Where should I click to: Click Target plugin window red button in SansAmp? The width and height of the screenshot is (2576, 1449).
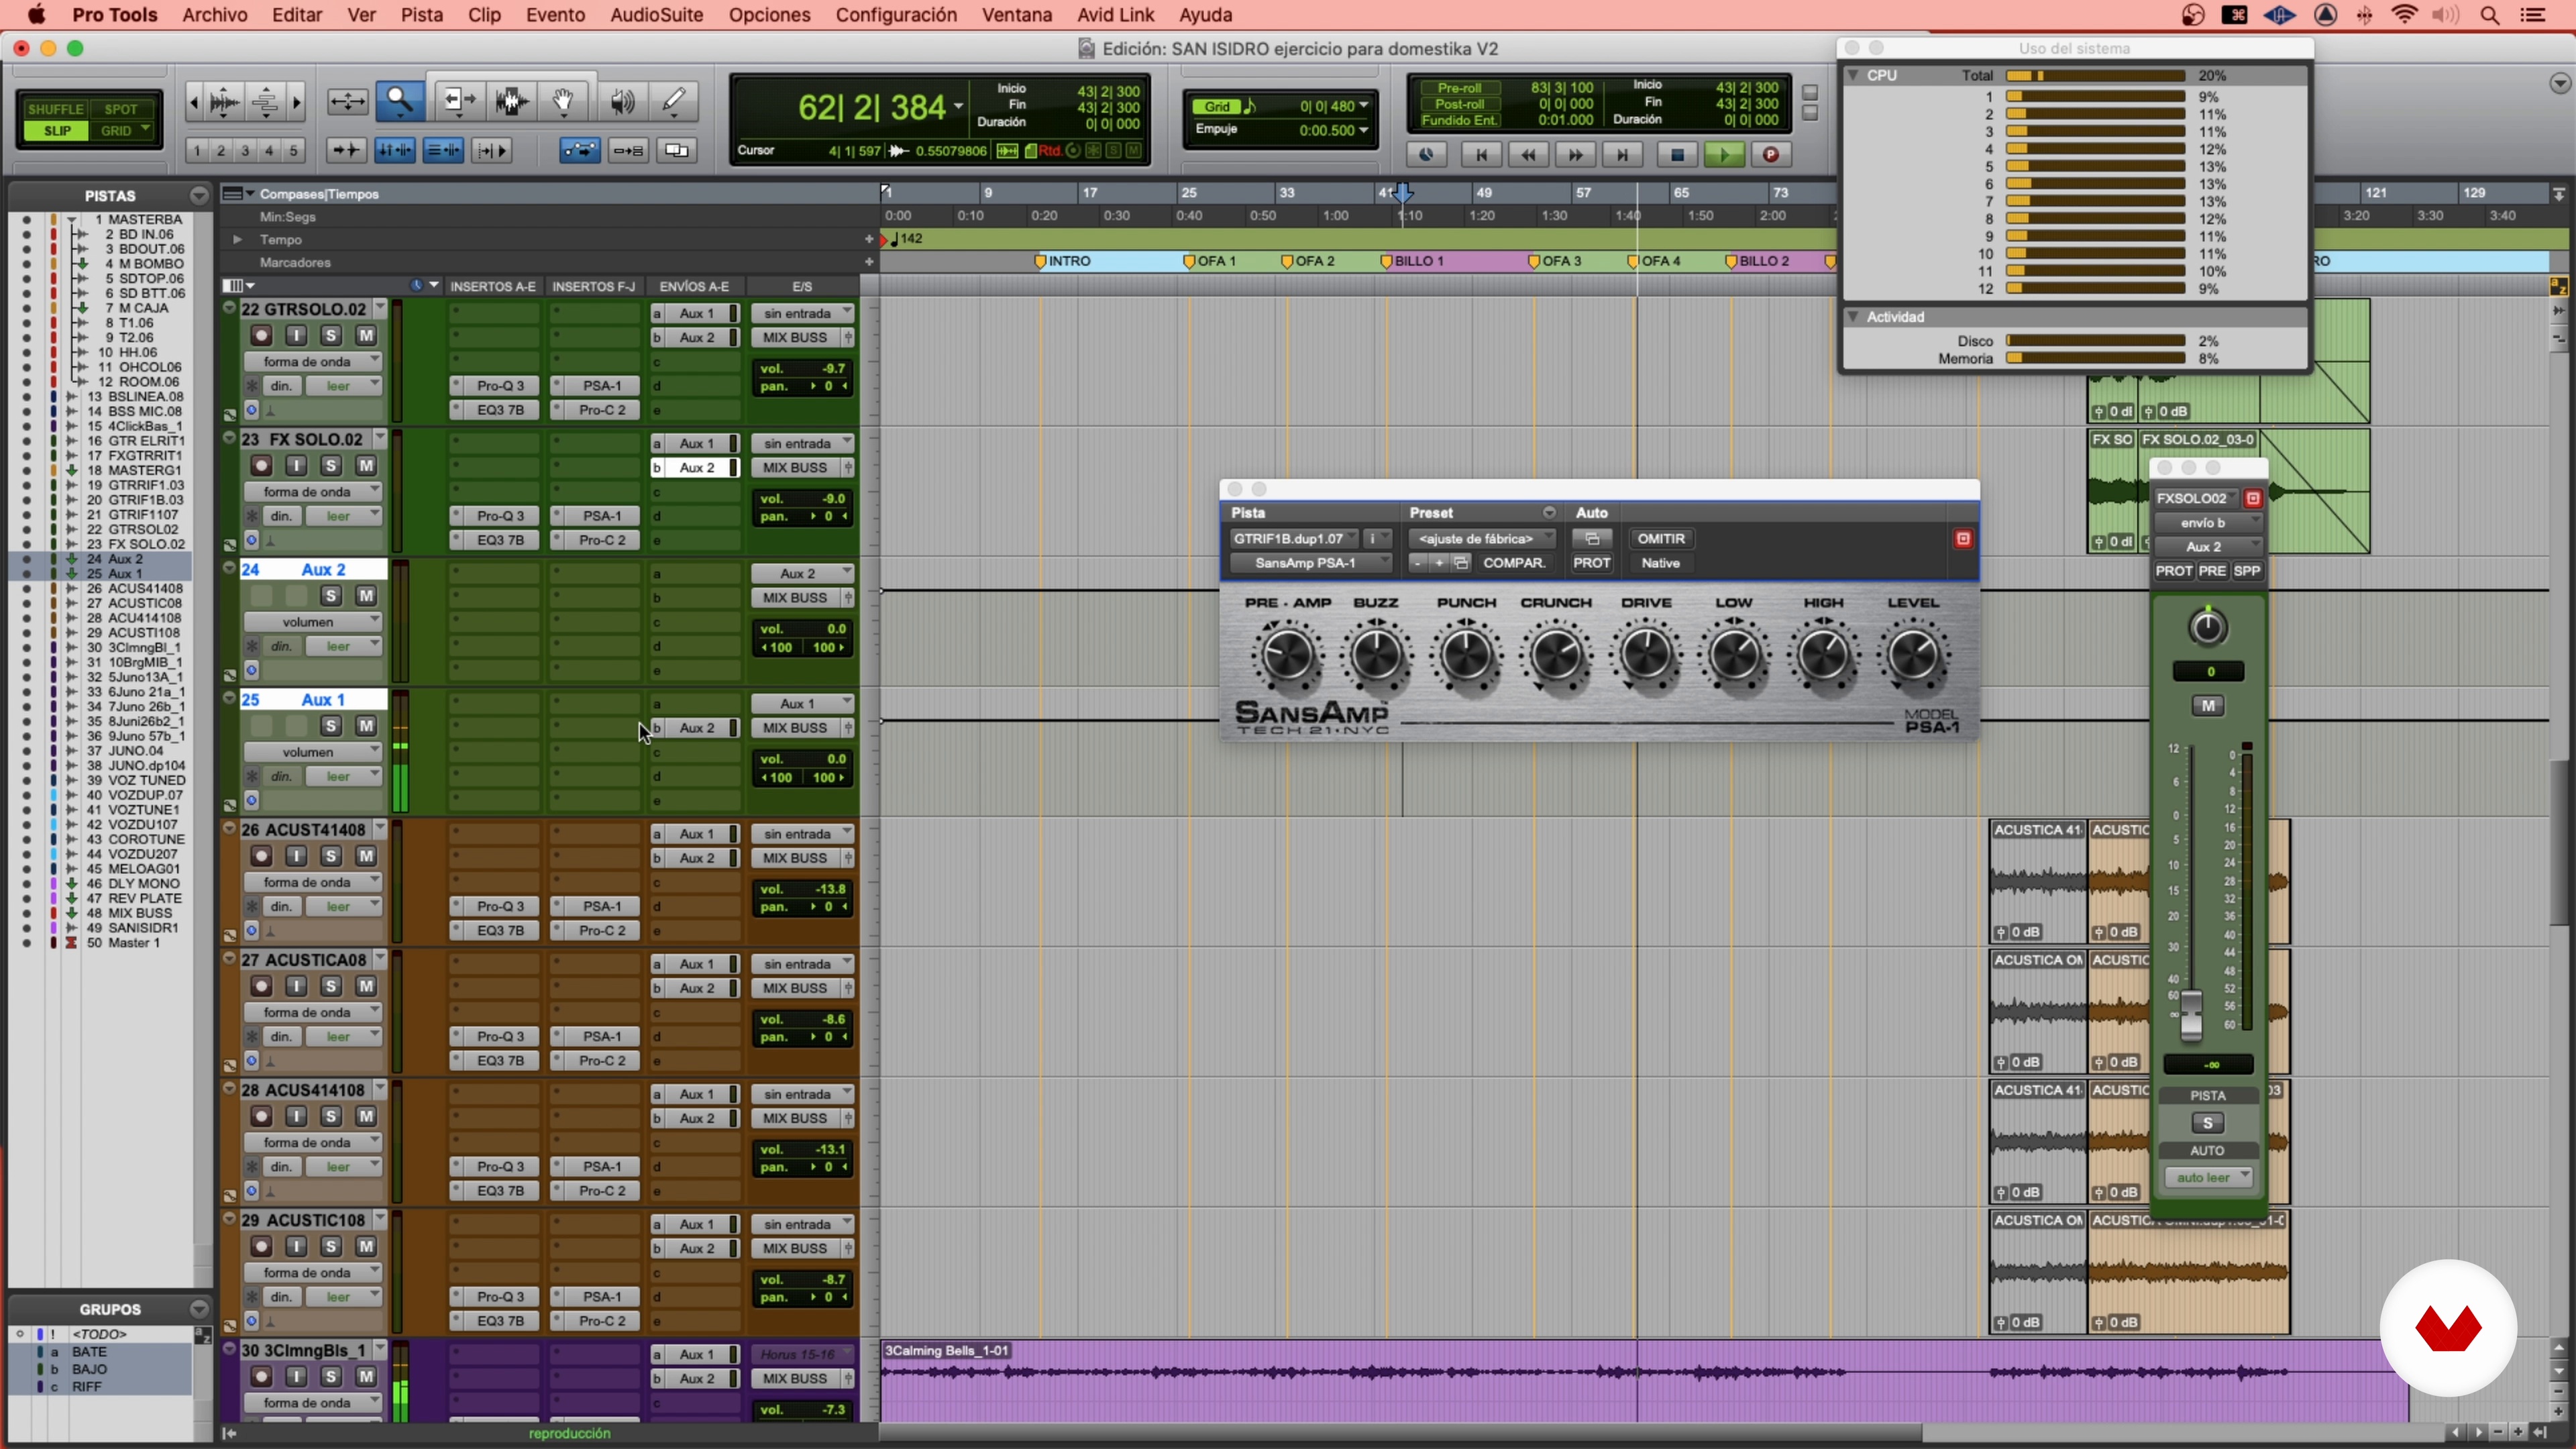coord(1962,539)
